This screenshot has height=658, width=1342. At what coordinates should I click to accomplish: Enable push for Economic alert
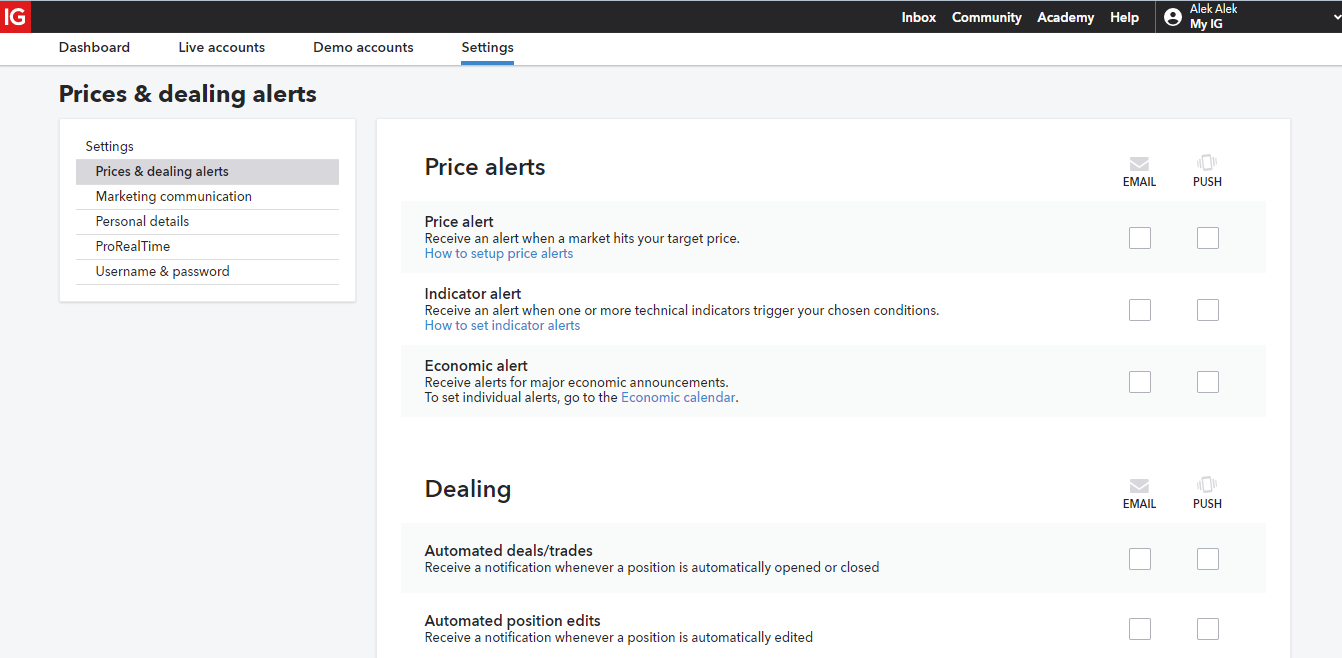pyautogui.click(x=1208, y=382)
